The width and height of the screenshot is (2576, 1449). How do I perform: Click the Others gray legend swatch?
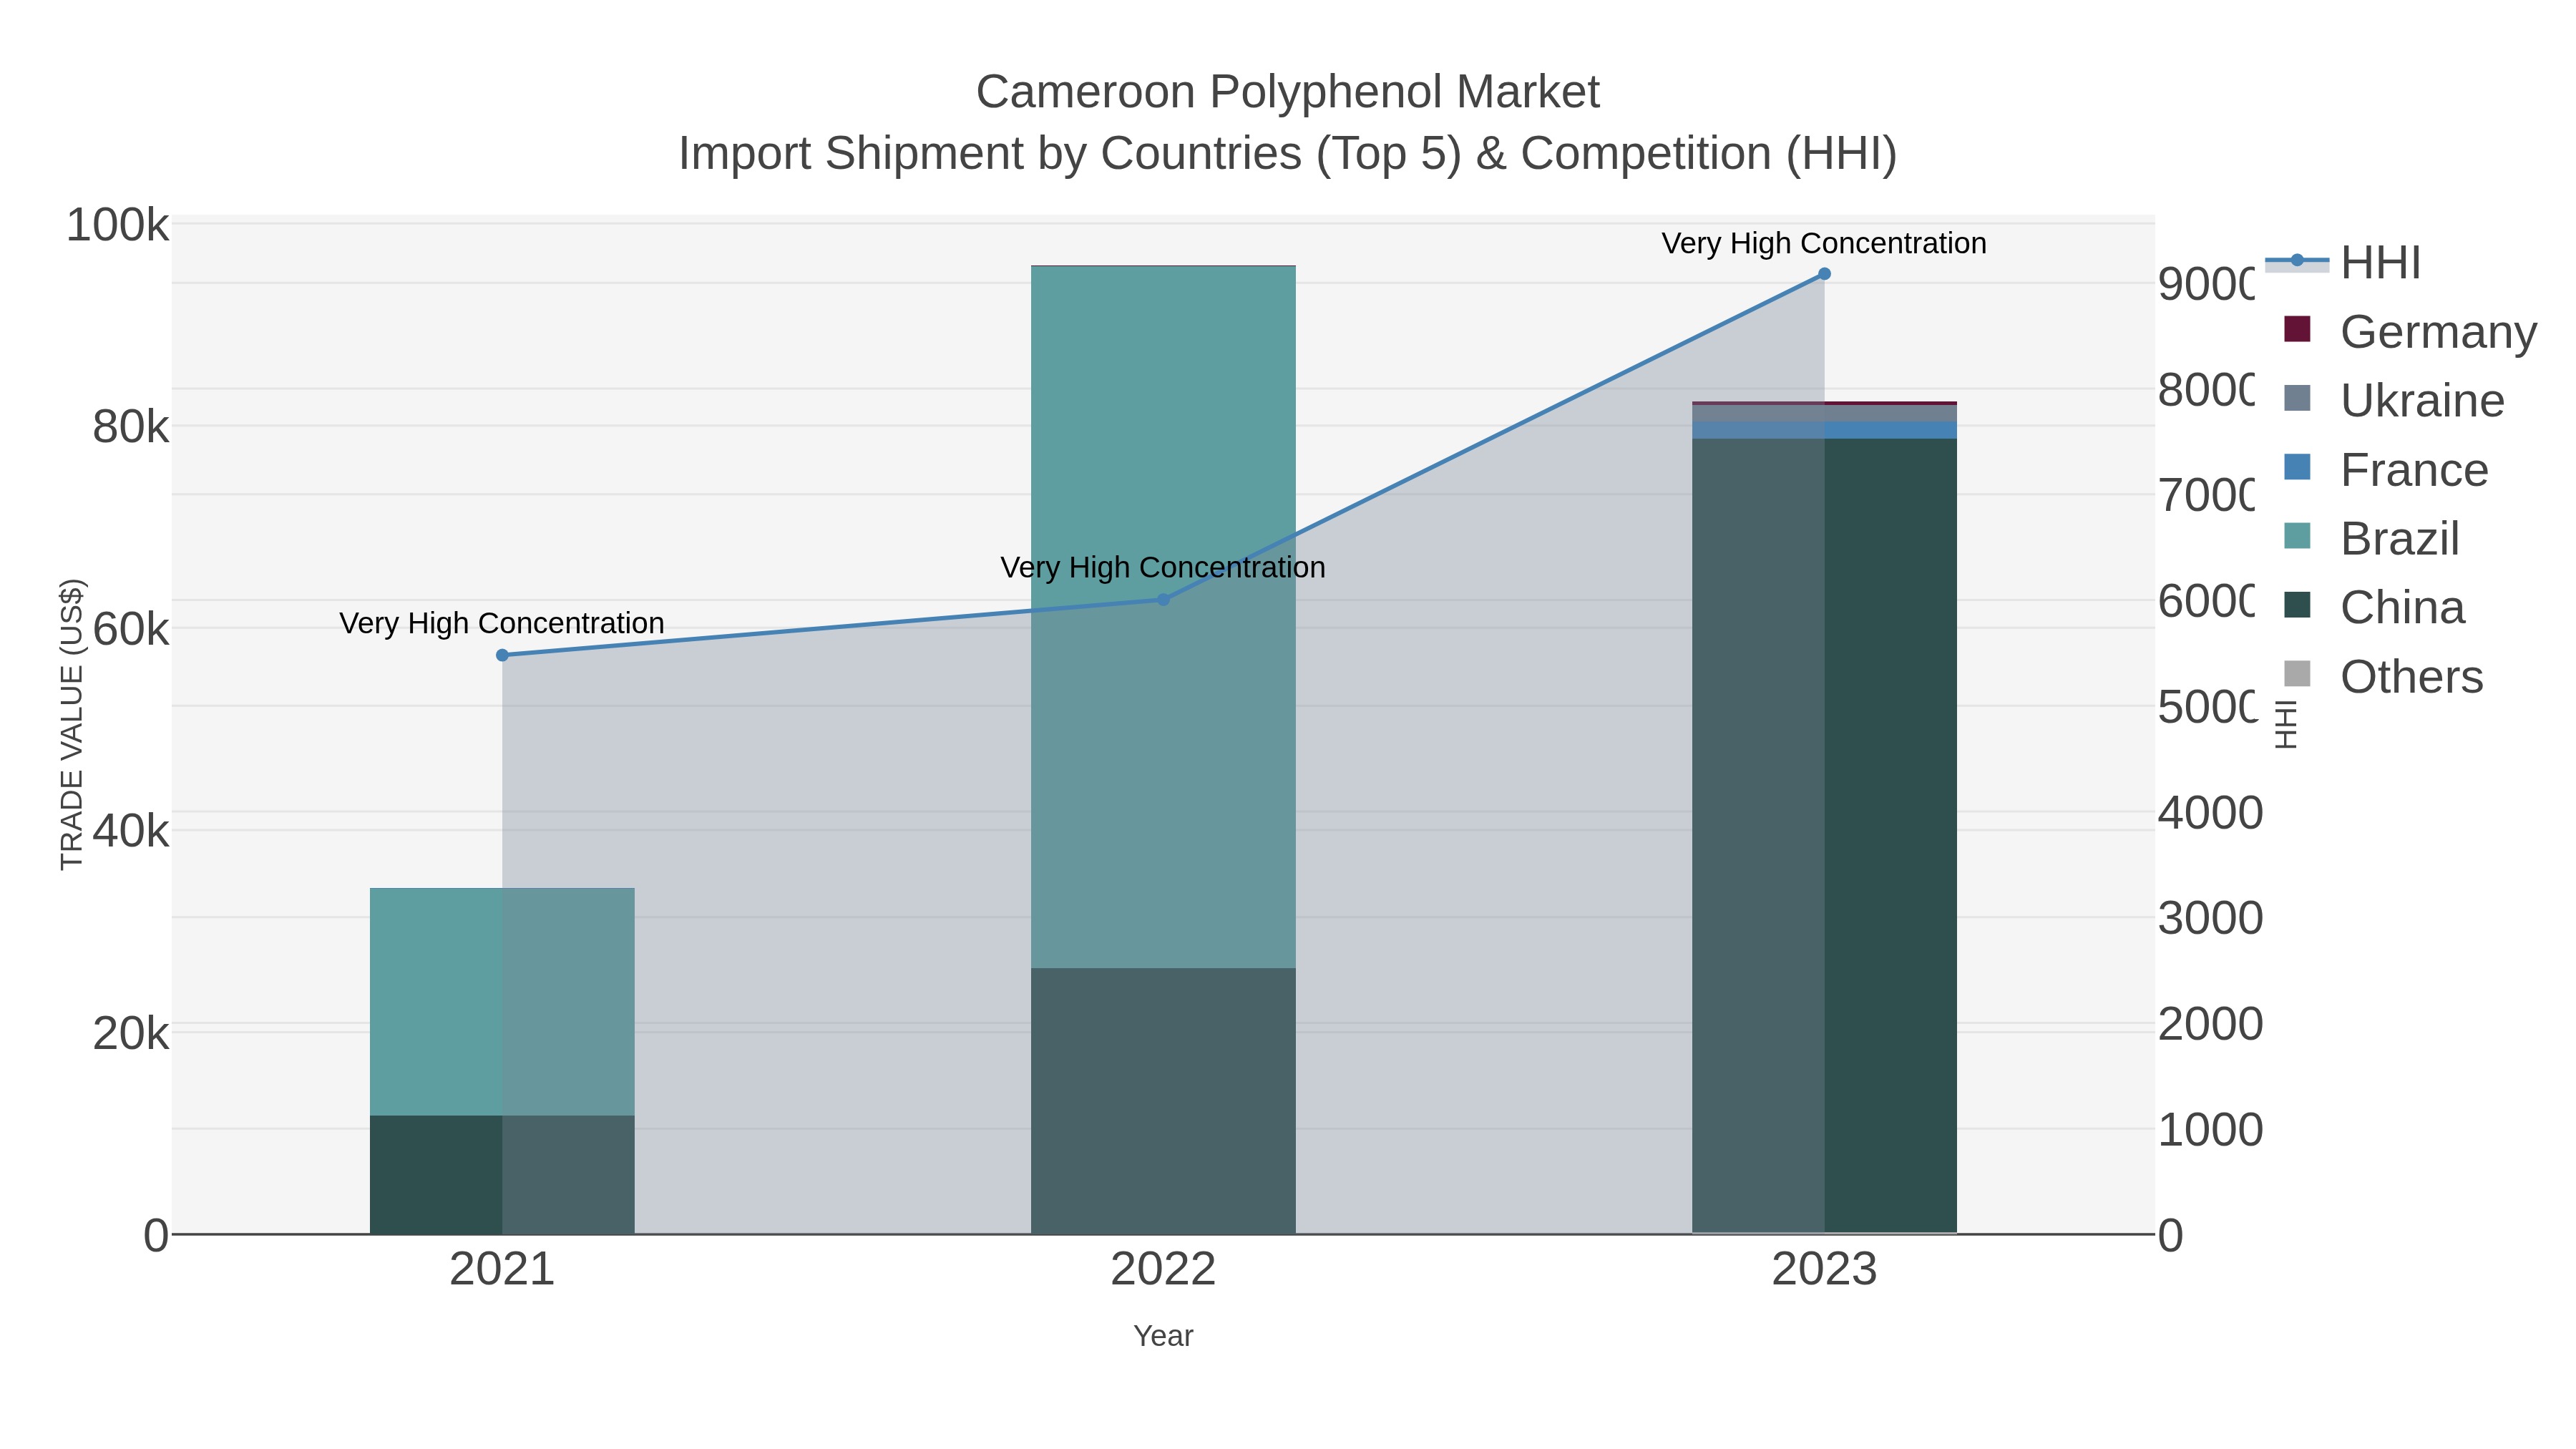(x=2297, y=674)
